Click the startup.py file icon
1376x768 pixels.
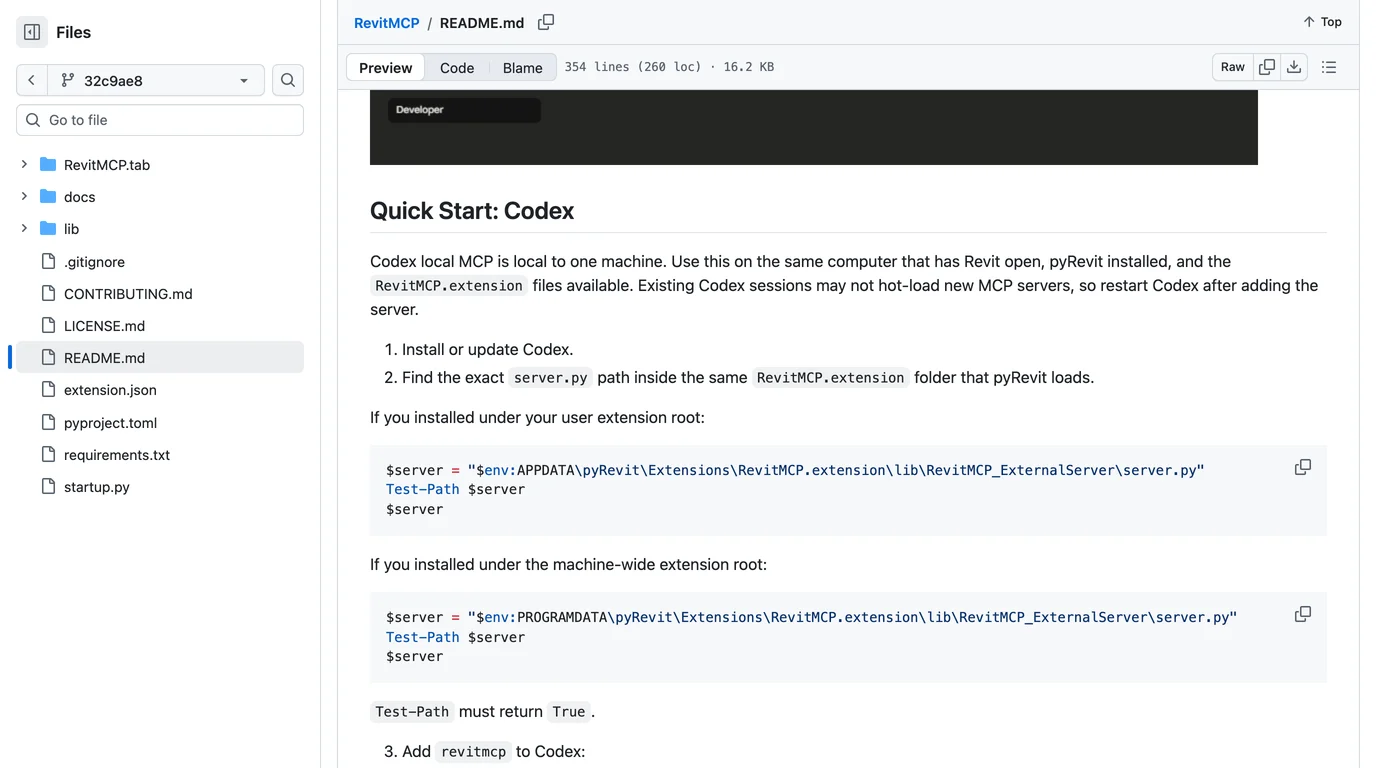click(48, 486)
